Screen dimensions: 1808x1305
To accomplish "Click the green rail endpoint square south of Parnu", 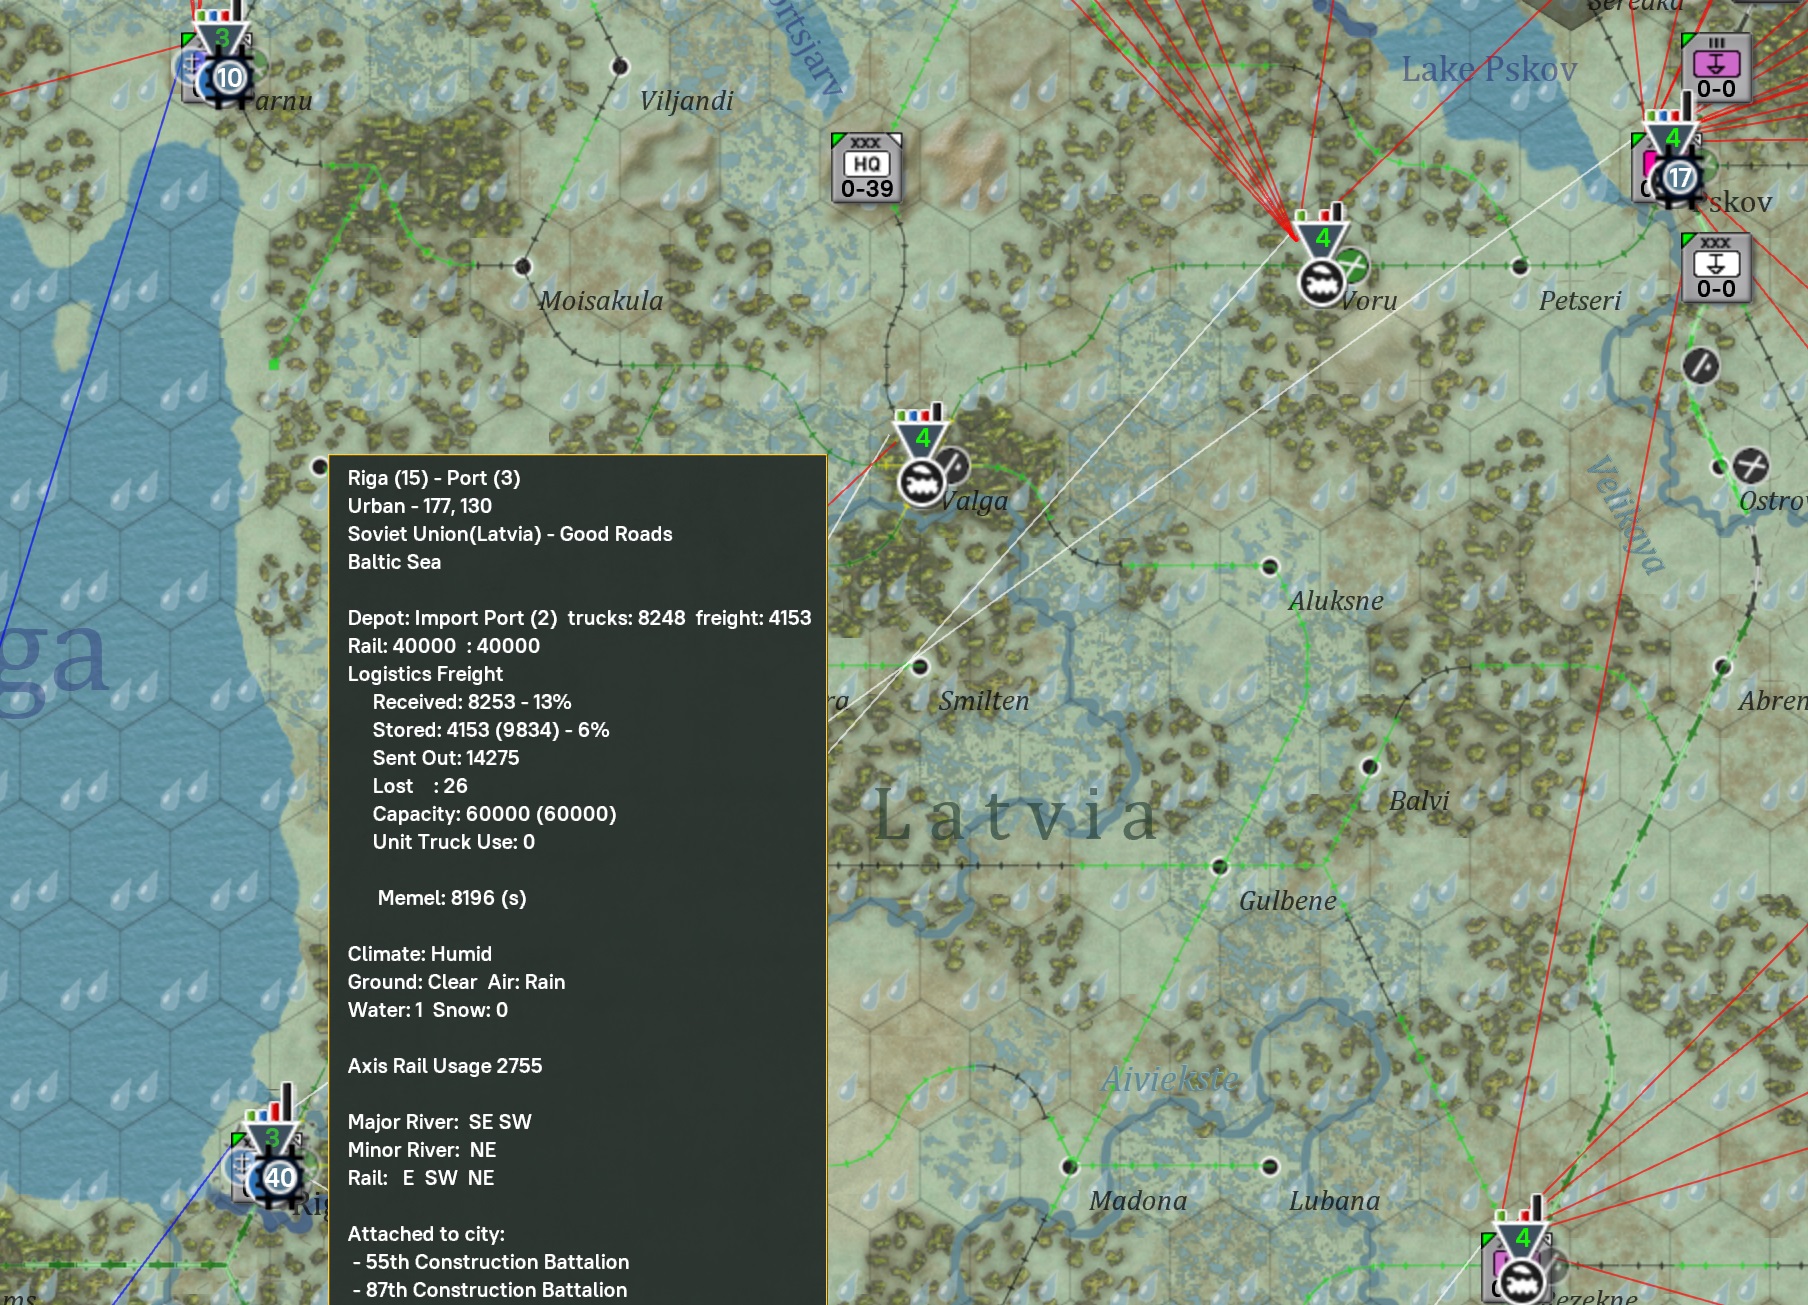I will click(274, 365).
